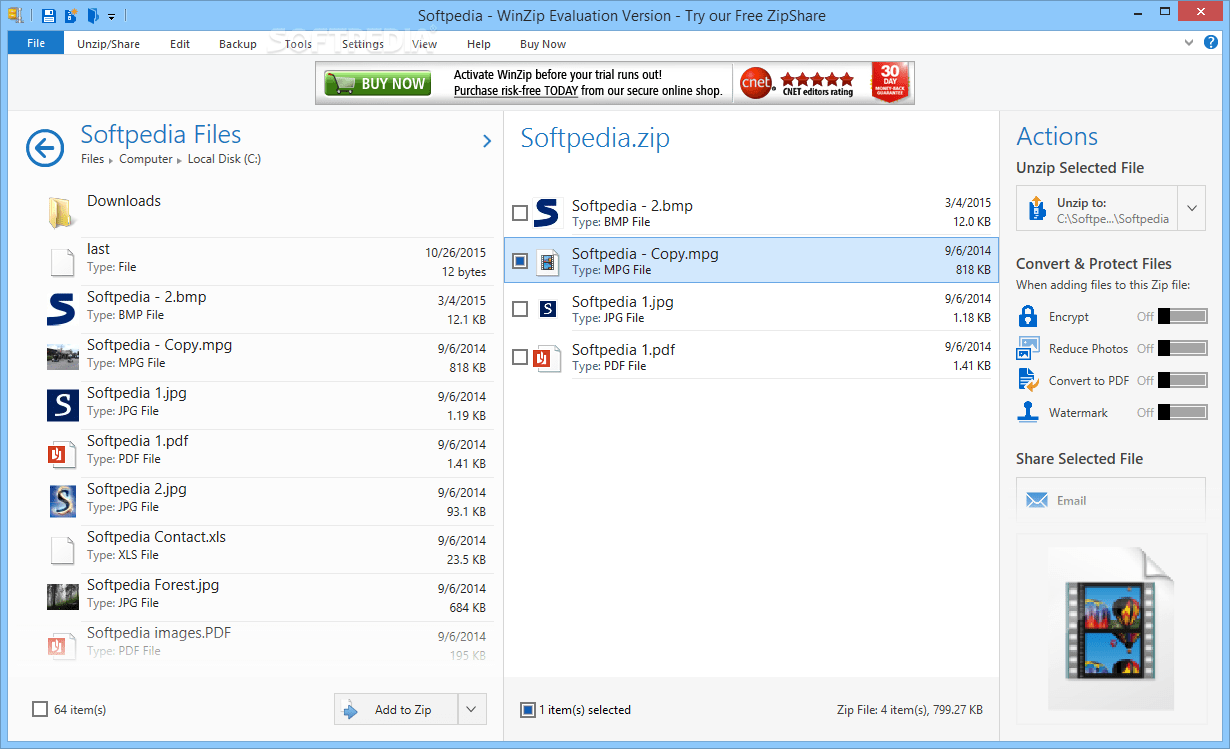Switch to the Backup tab
This screenshot has width=1230, height=749.
[237, 43]
